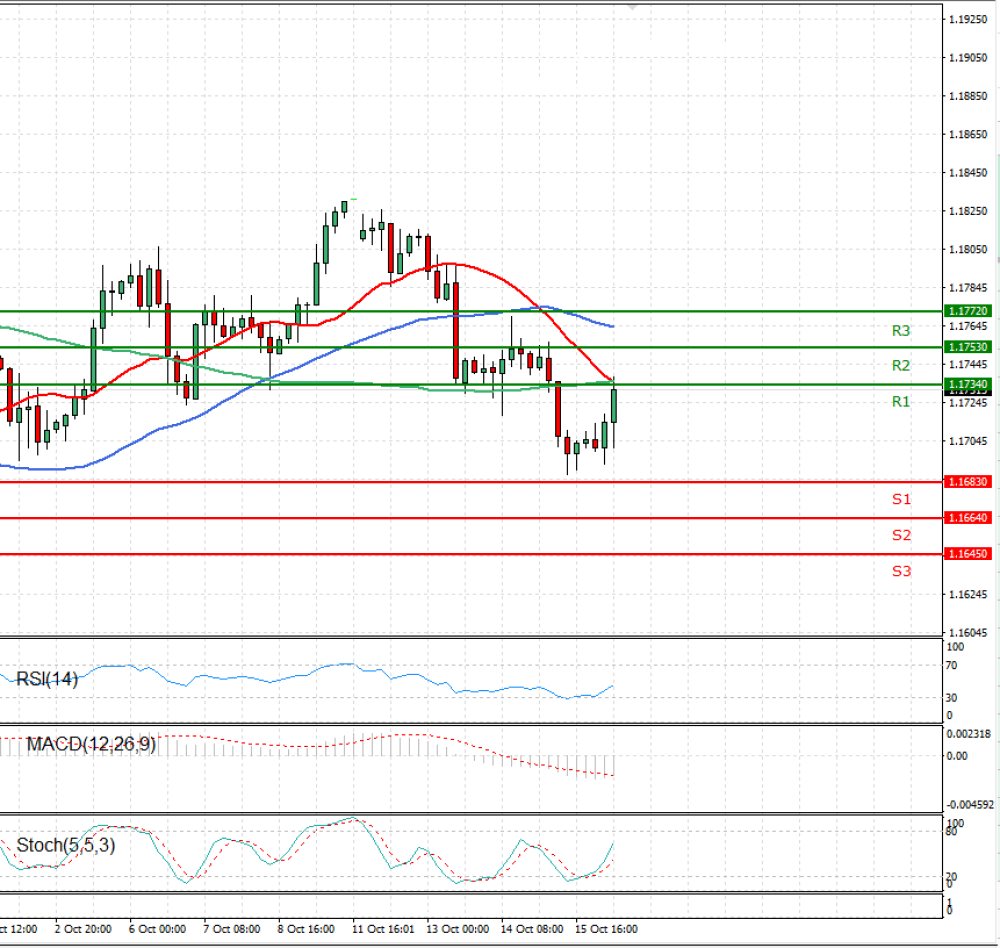The width and height of the screenshot is (1000, 948).
Task: Click the 1.17530 price tag
Action: click(x=967, y=347)
